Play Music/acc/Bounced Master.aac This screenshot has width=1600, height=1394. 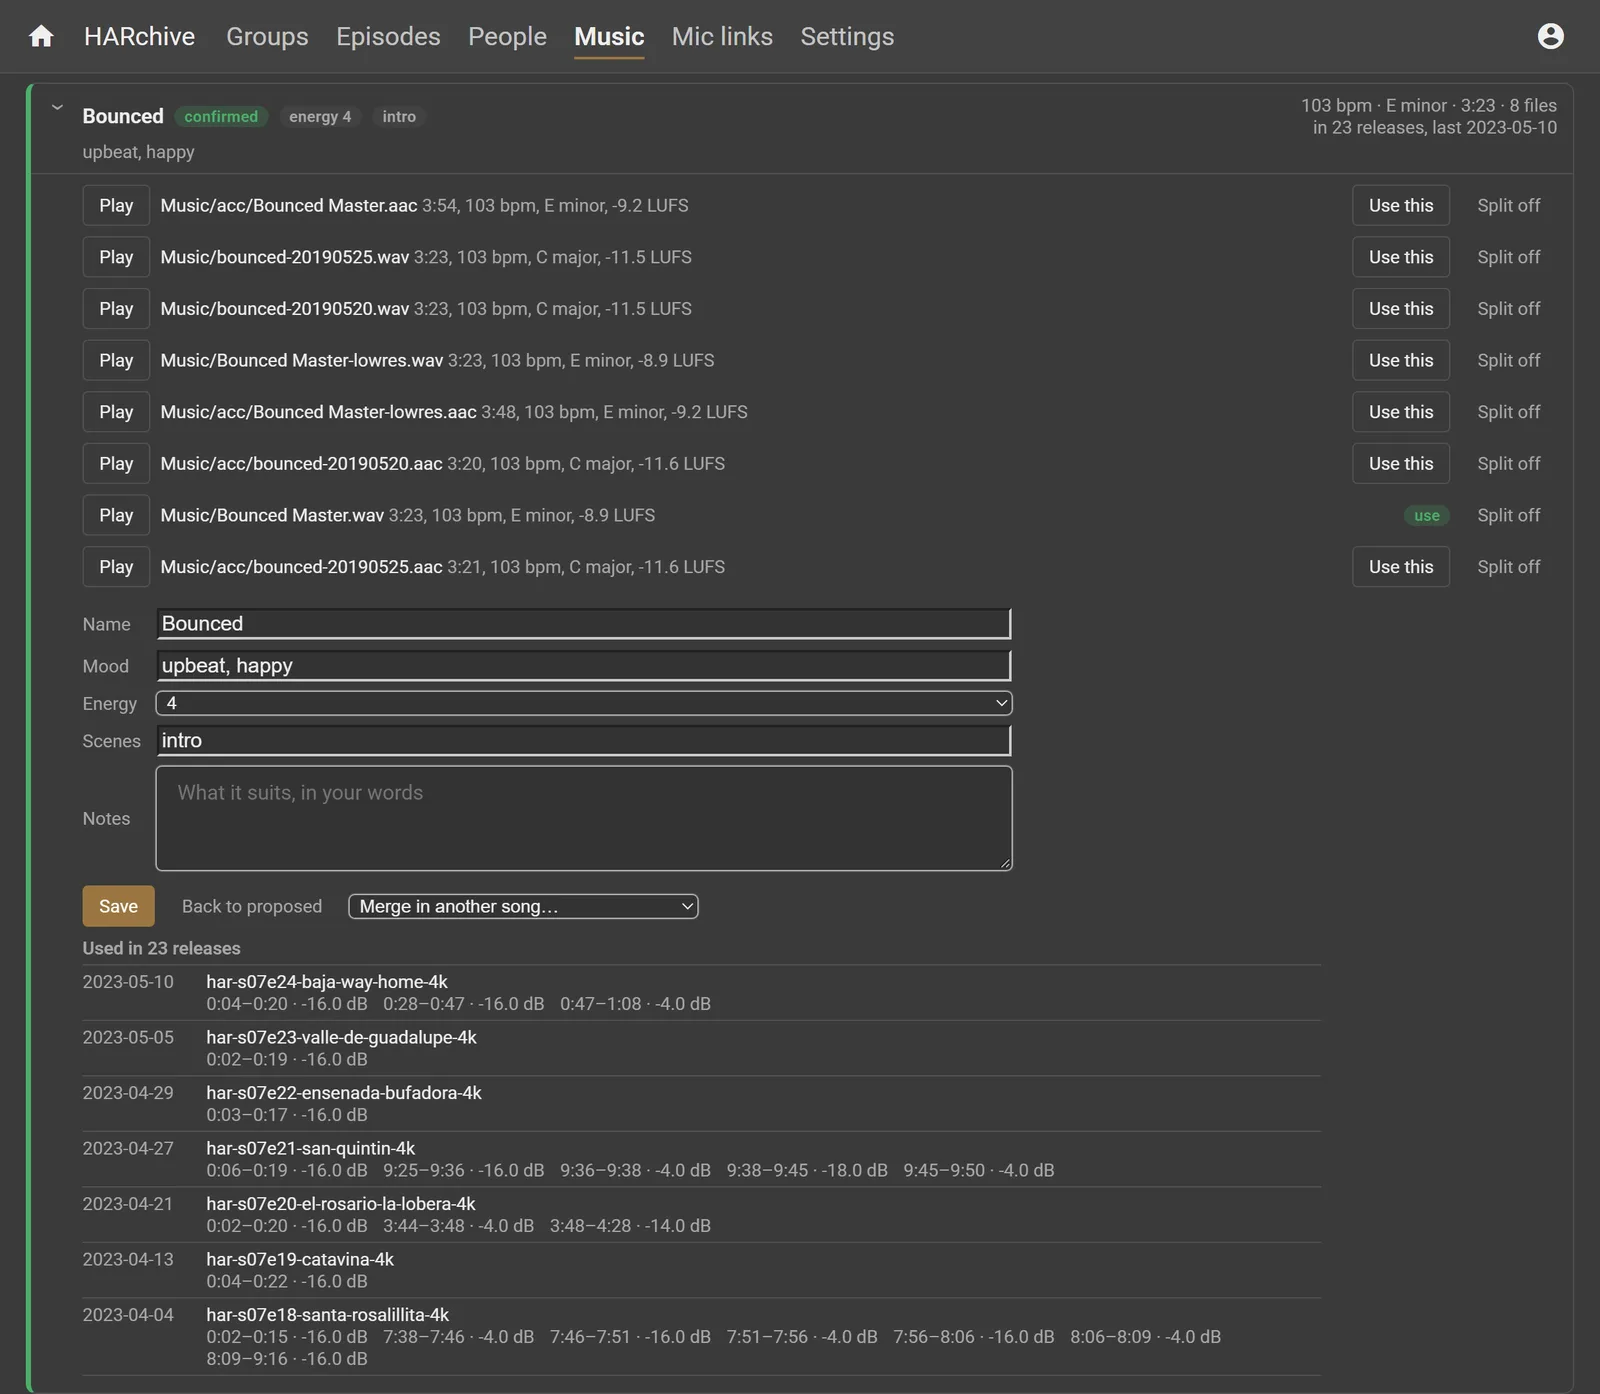116,205
